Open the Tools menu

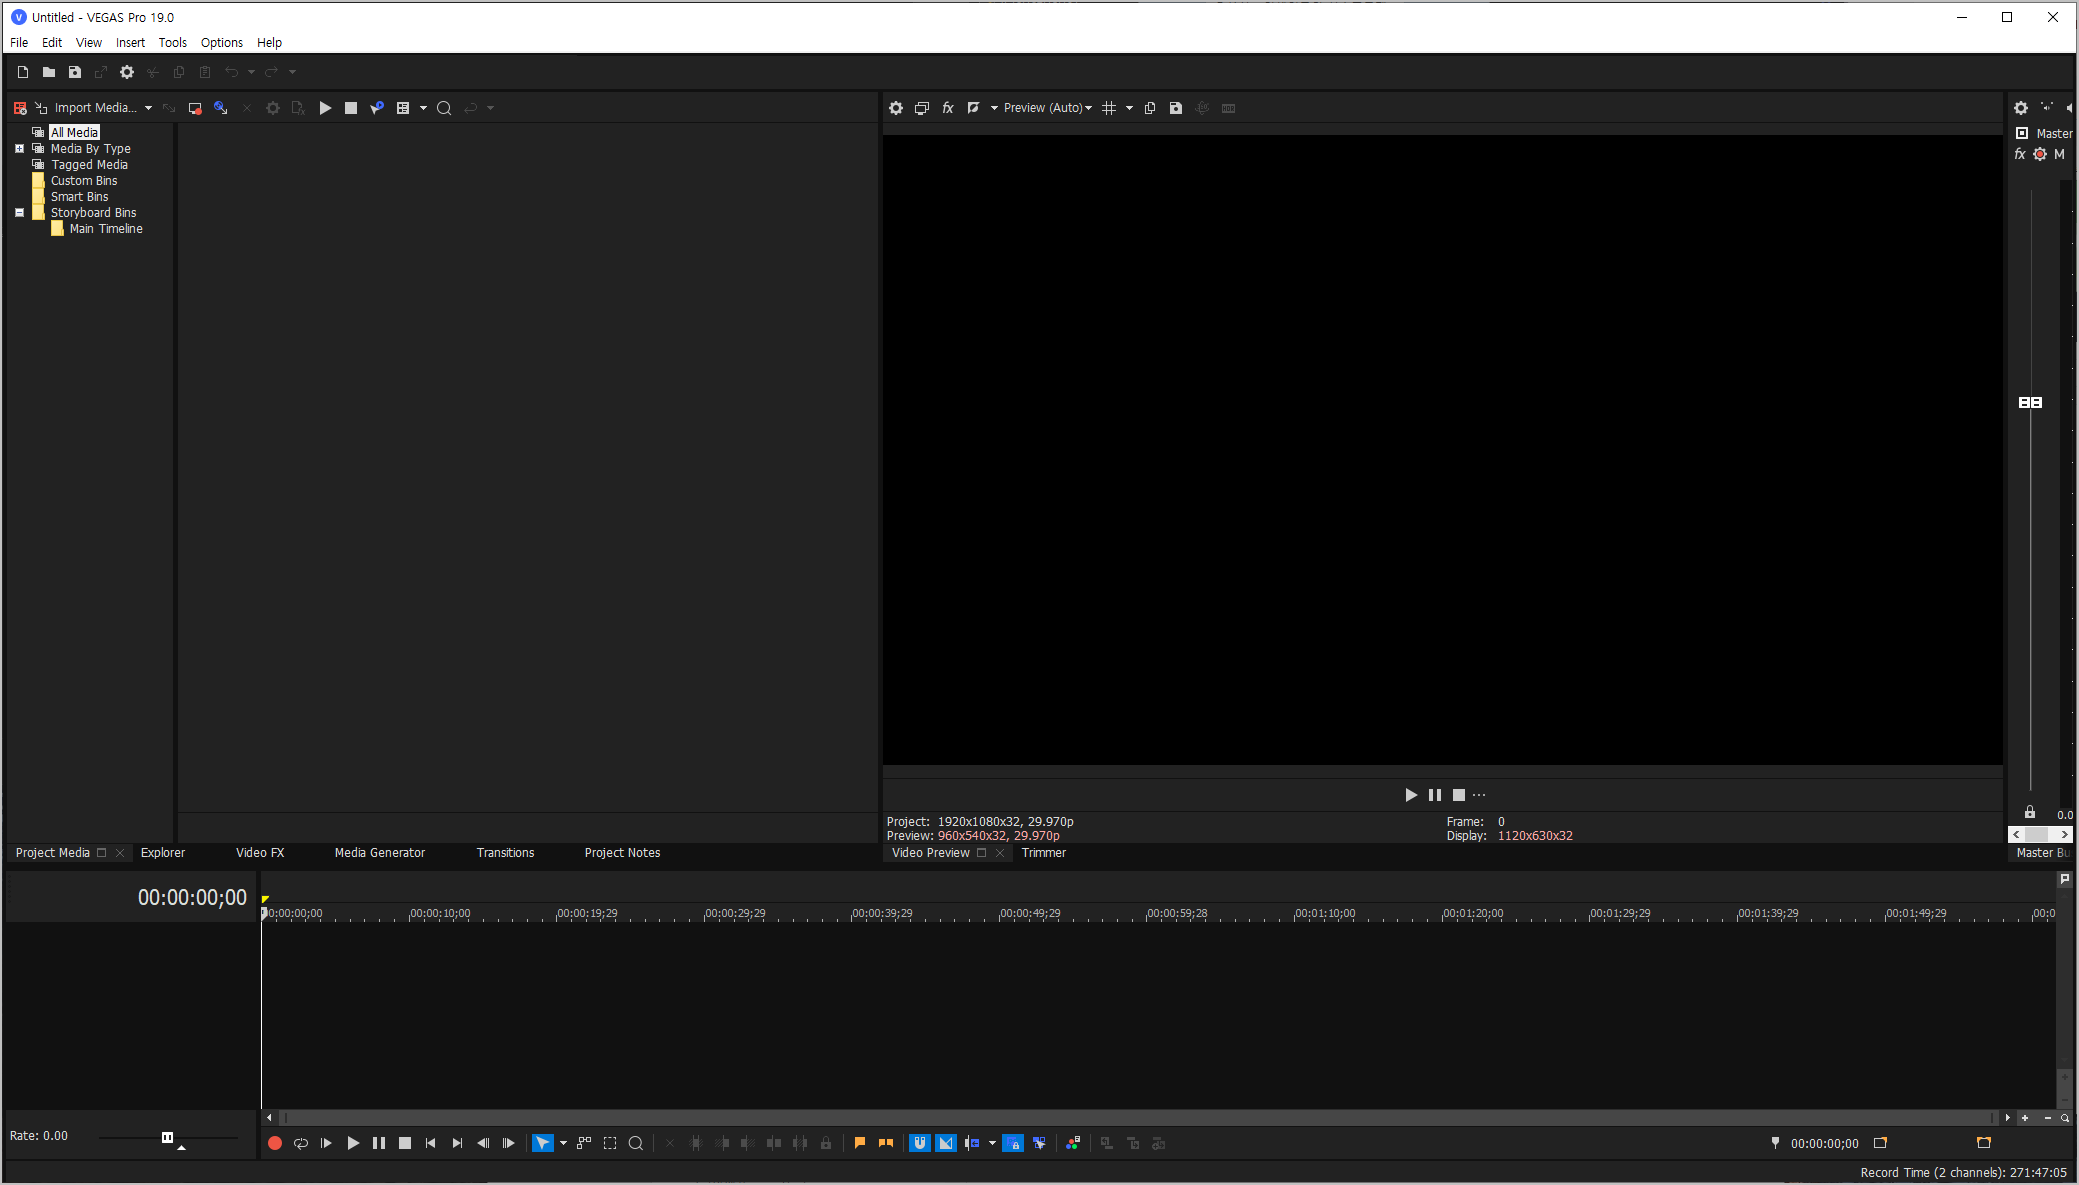coord(172,42)
